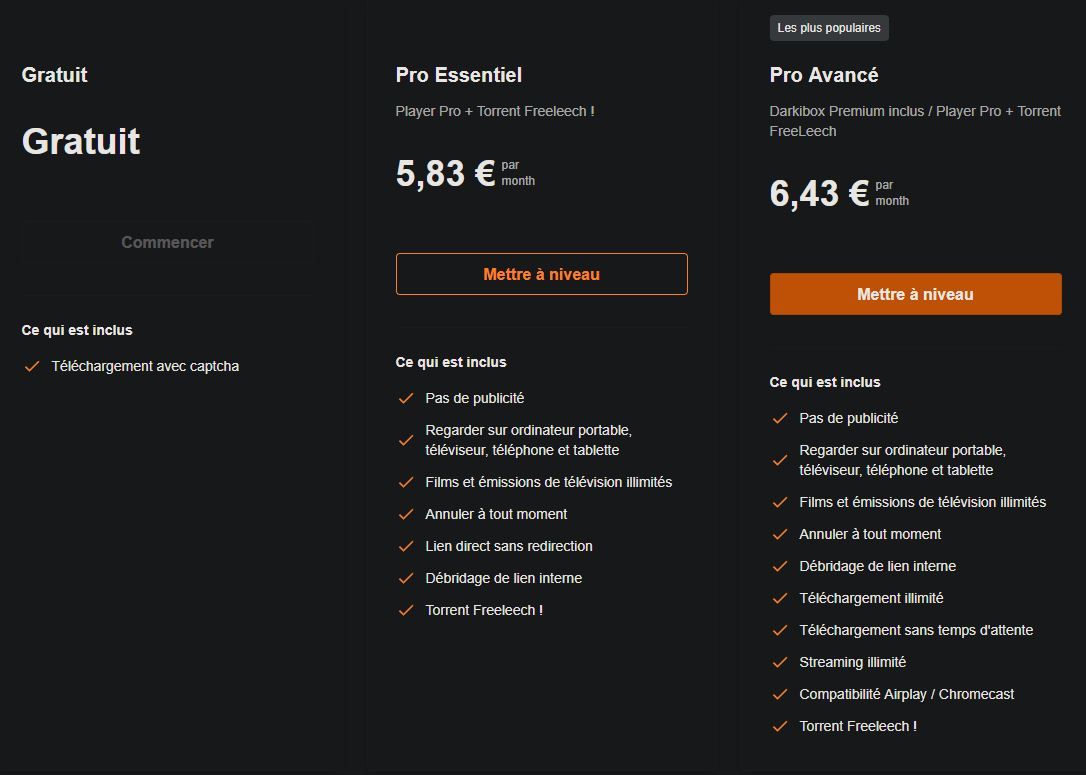Click the Pro Essentiel plan title
Image resolution: width=1086 pixels, height=775 pixels.
(459, 75)
